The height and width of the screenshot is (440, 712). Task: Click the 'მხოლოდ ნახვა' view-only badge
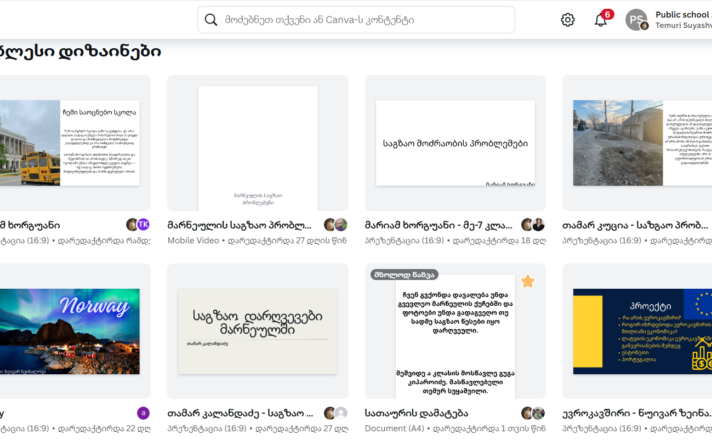[x=404, y=275]
